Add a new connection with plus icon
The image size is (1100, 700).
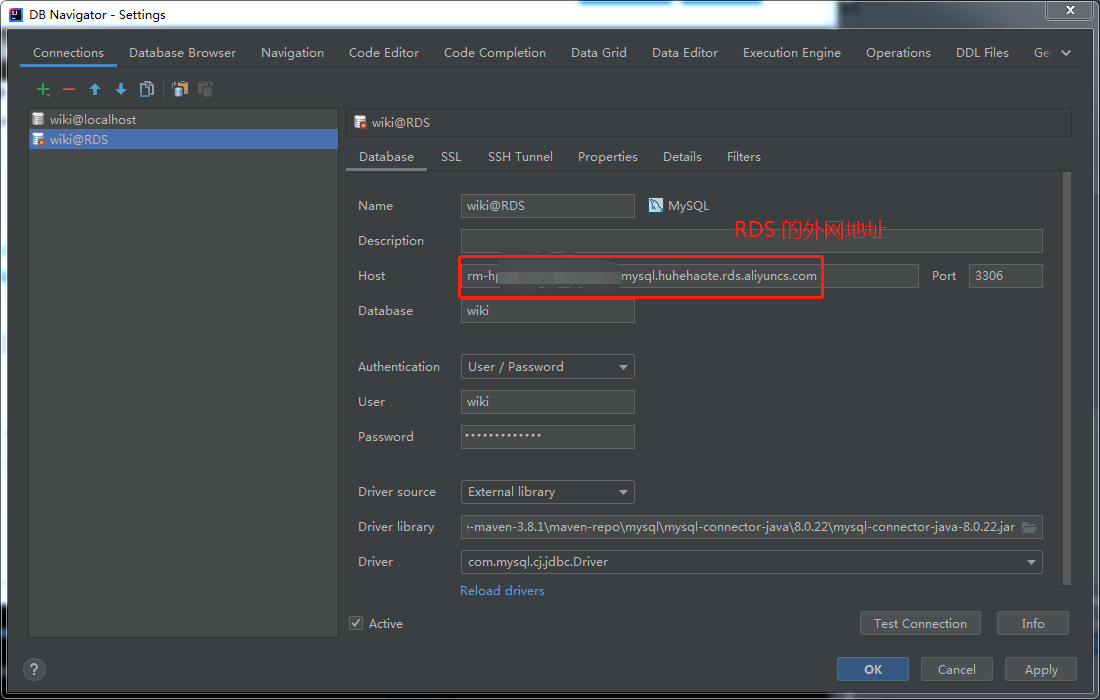click(43, 89)
